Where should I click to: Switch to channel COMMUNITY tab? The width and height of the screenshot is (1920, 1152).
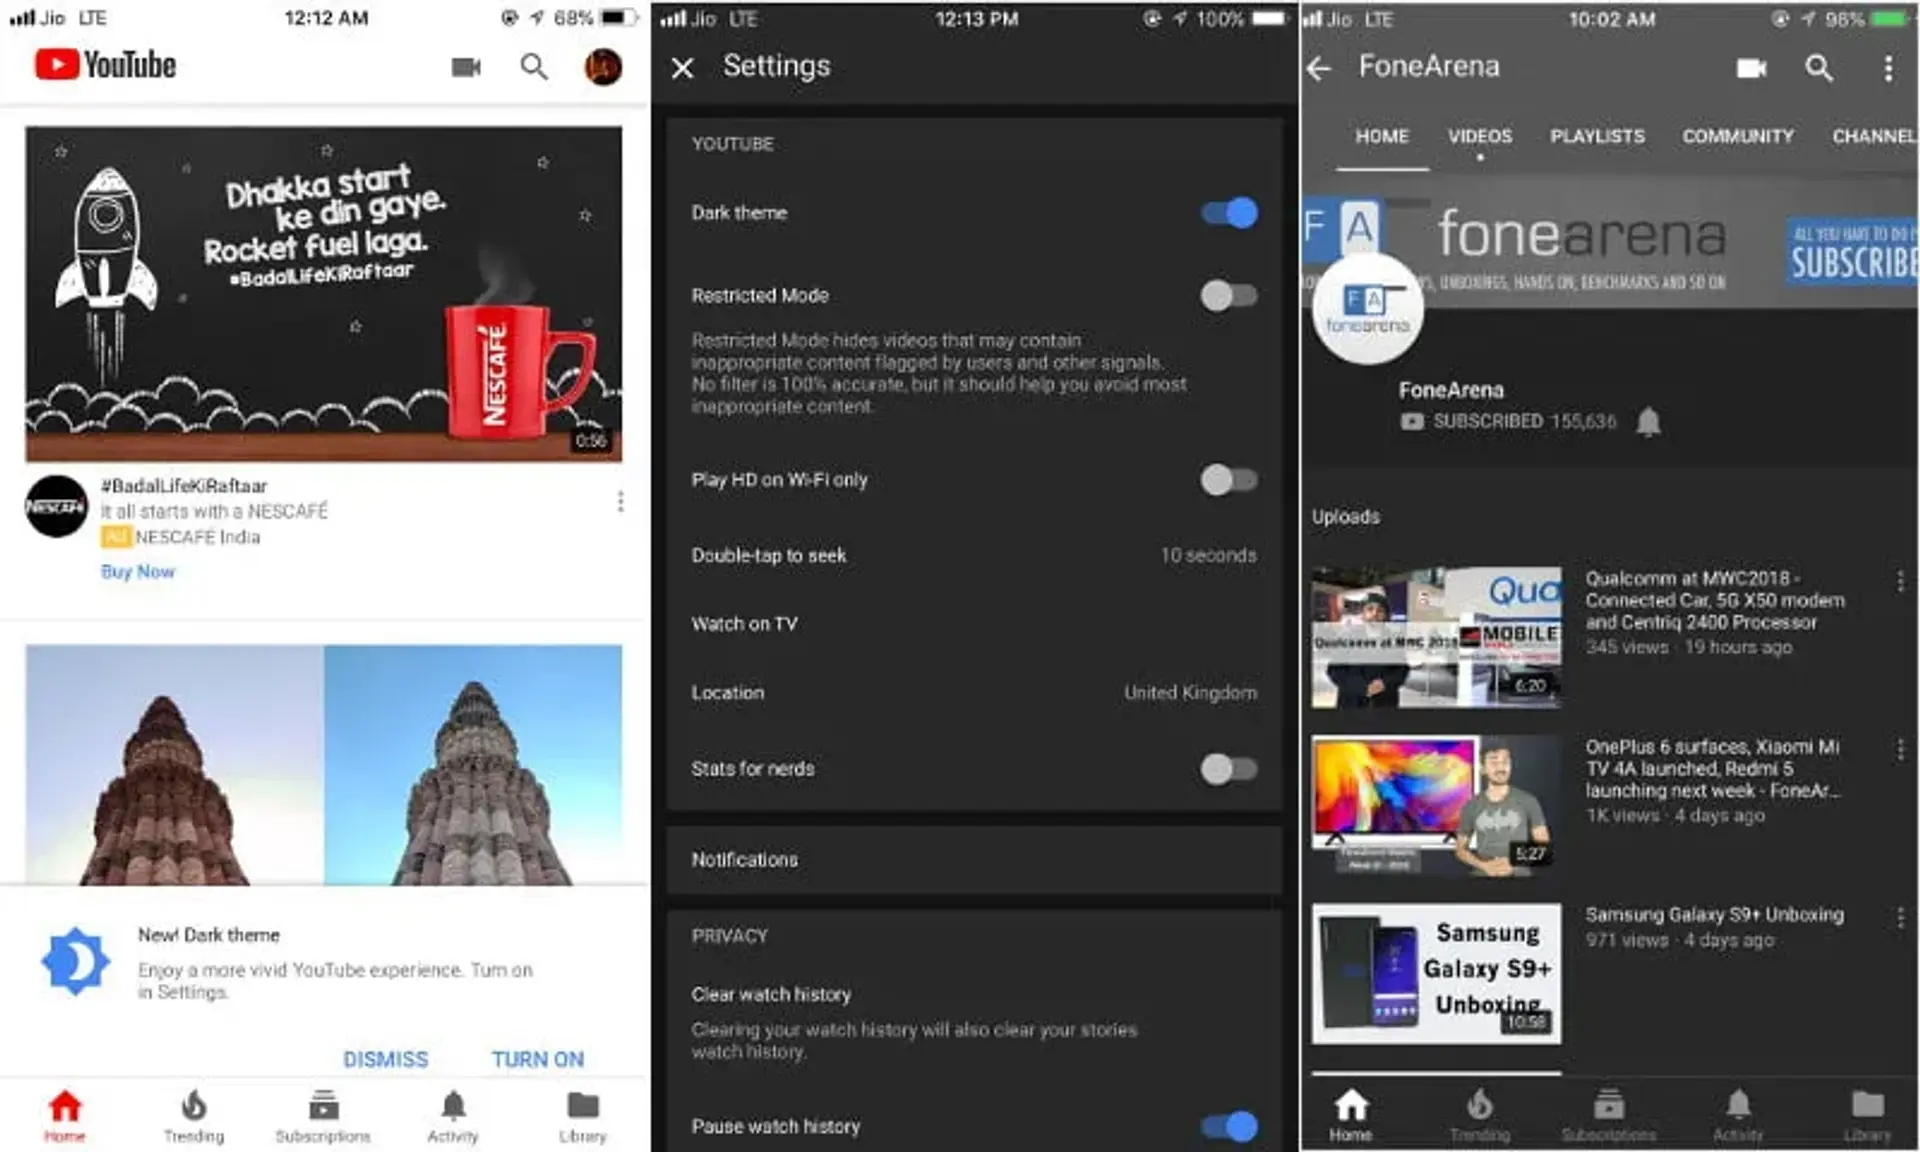(x=1738, y=137)
